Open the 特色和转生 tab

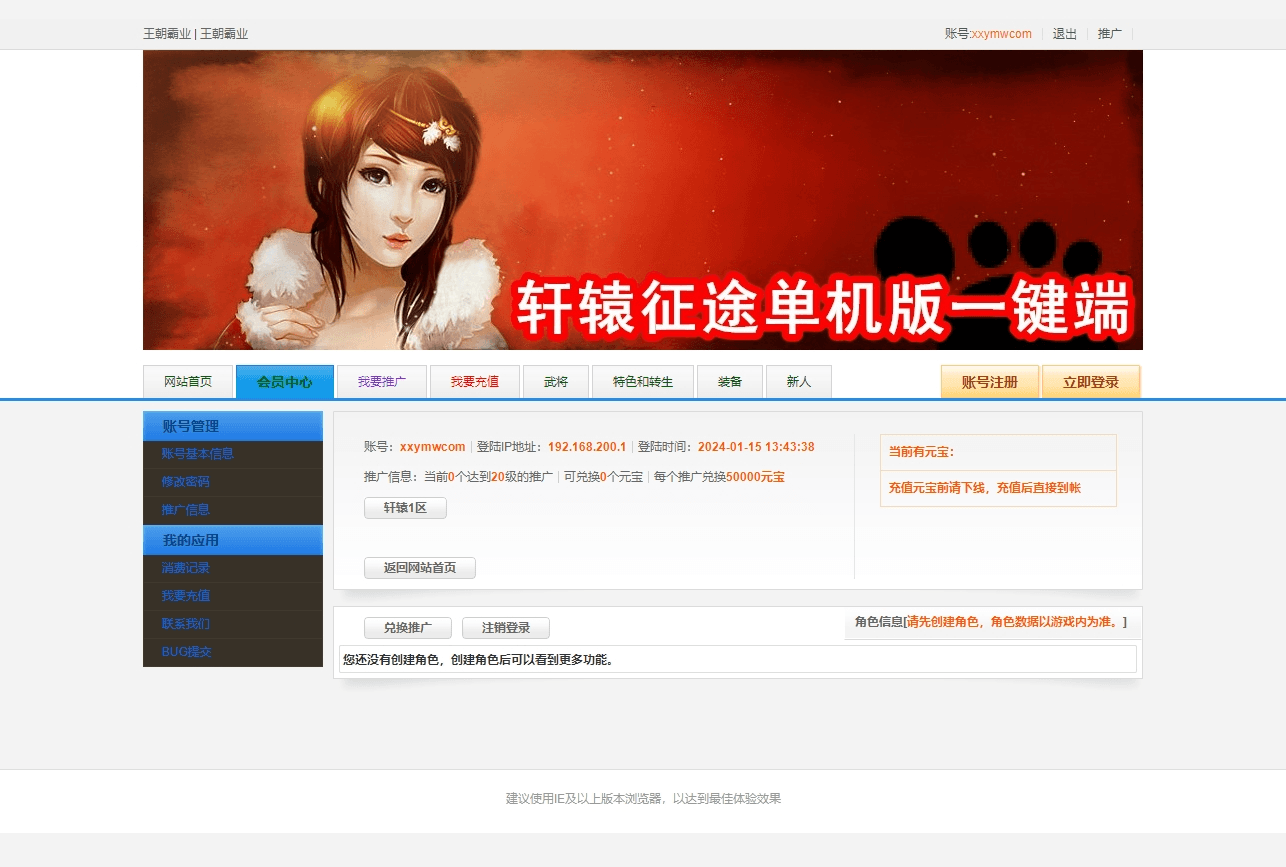click(643, 382)
